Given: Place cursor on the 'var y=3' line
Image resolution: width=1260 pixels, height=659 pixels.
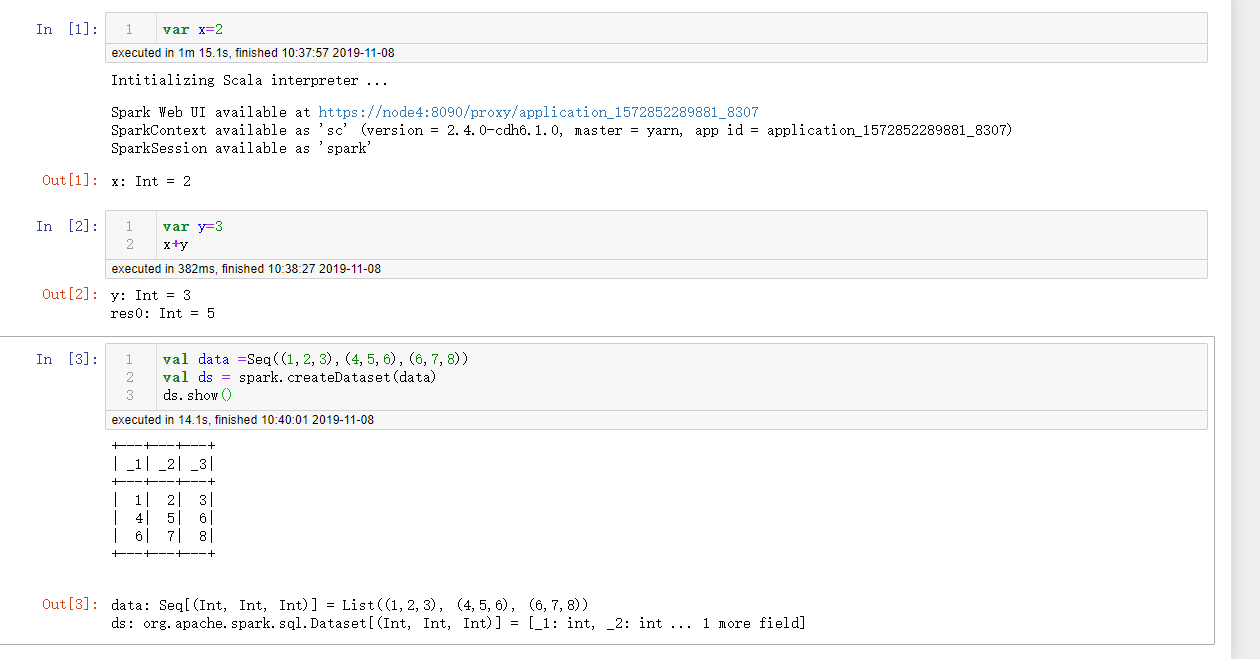Looking at the screenshot, I should point(193,227).
